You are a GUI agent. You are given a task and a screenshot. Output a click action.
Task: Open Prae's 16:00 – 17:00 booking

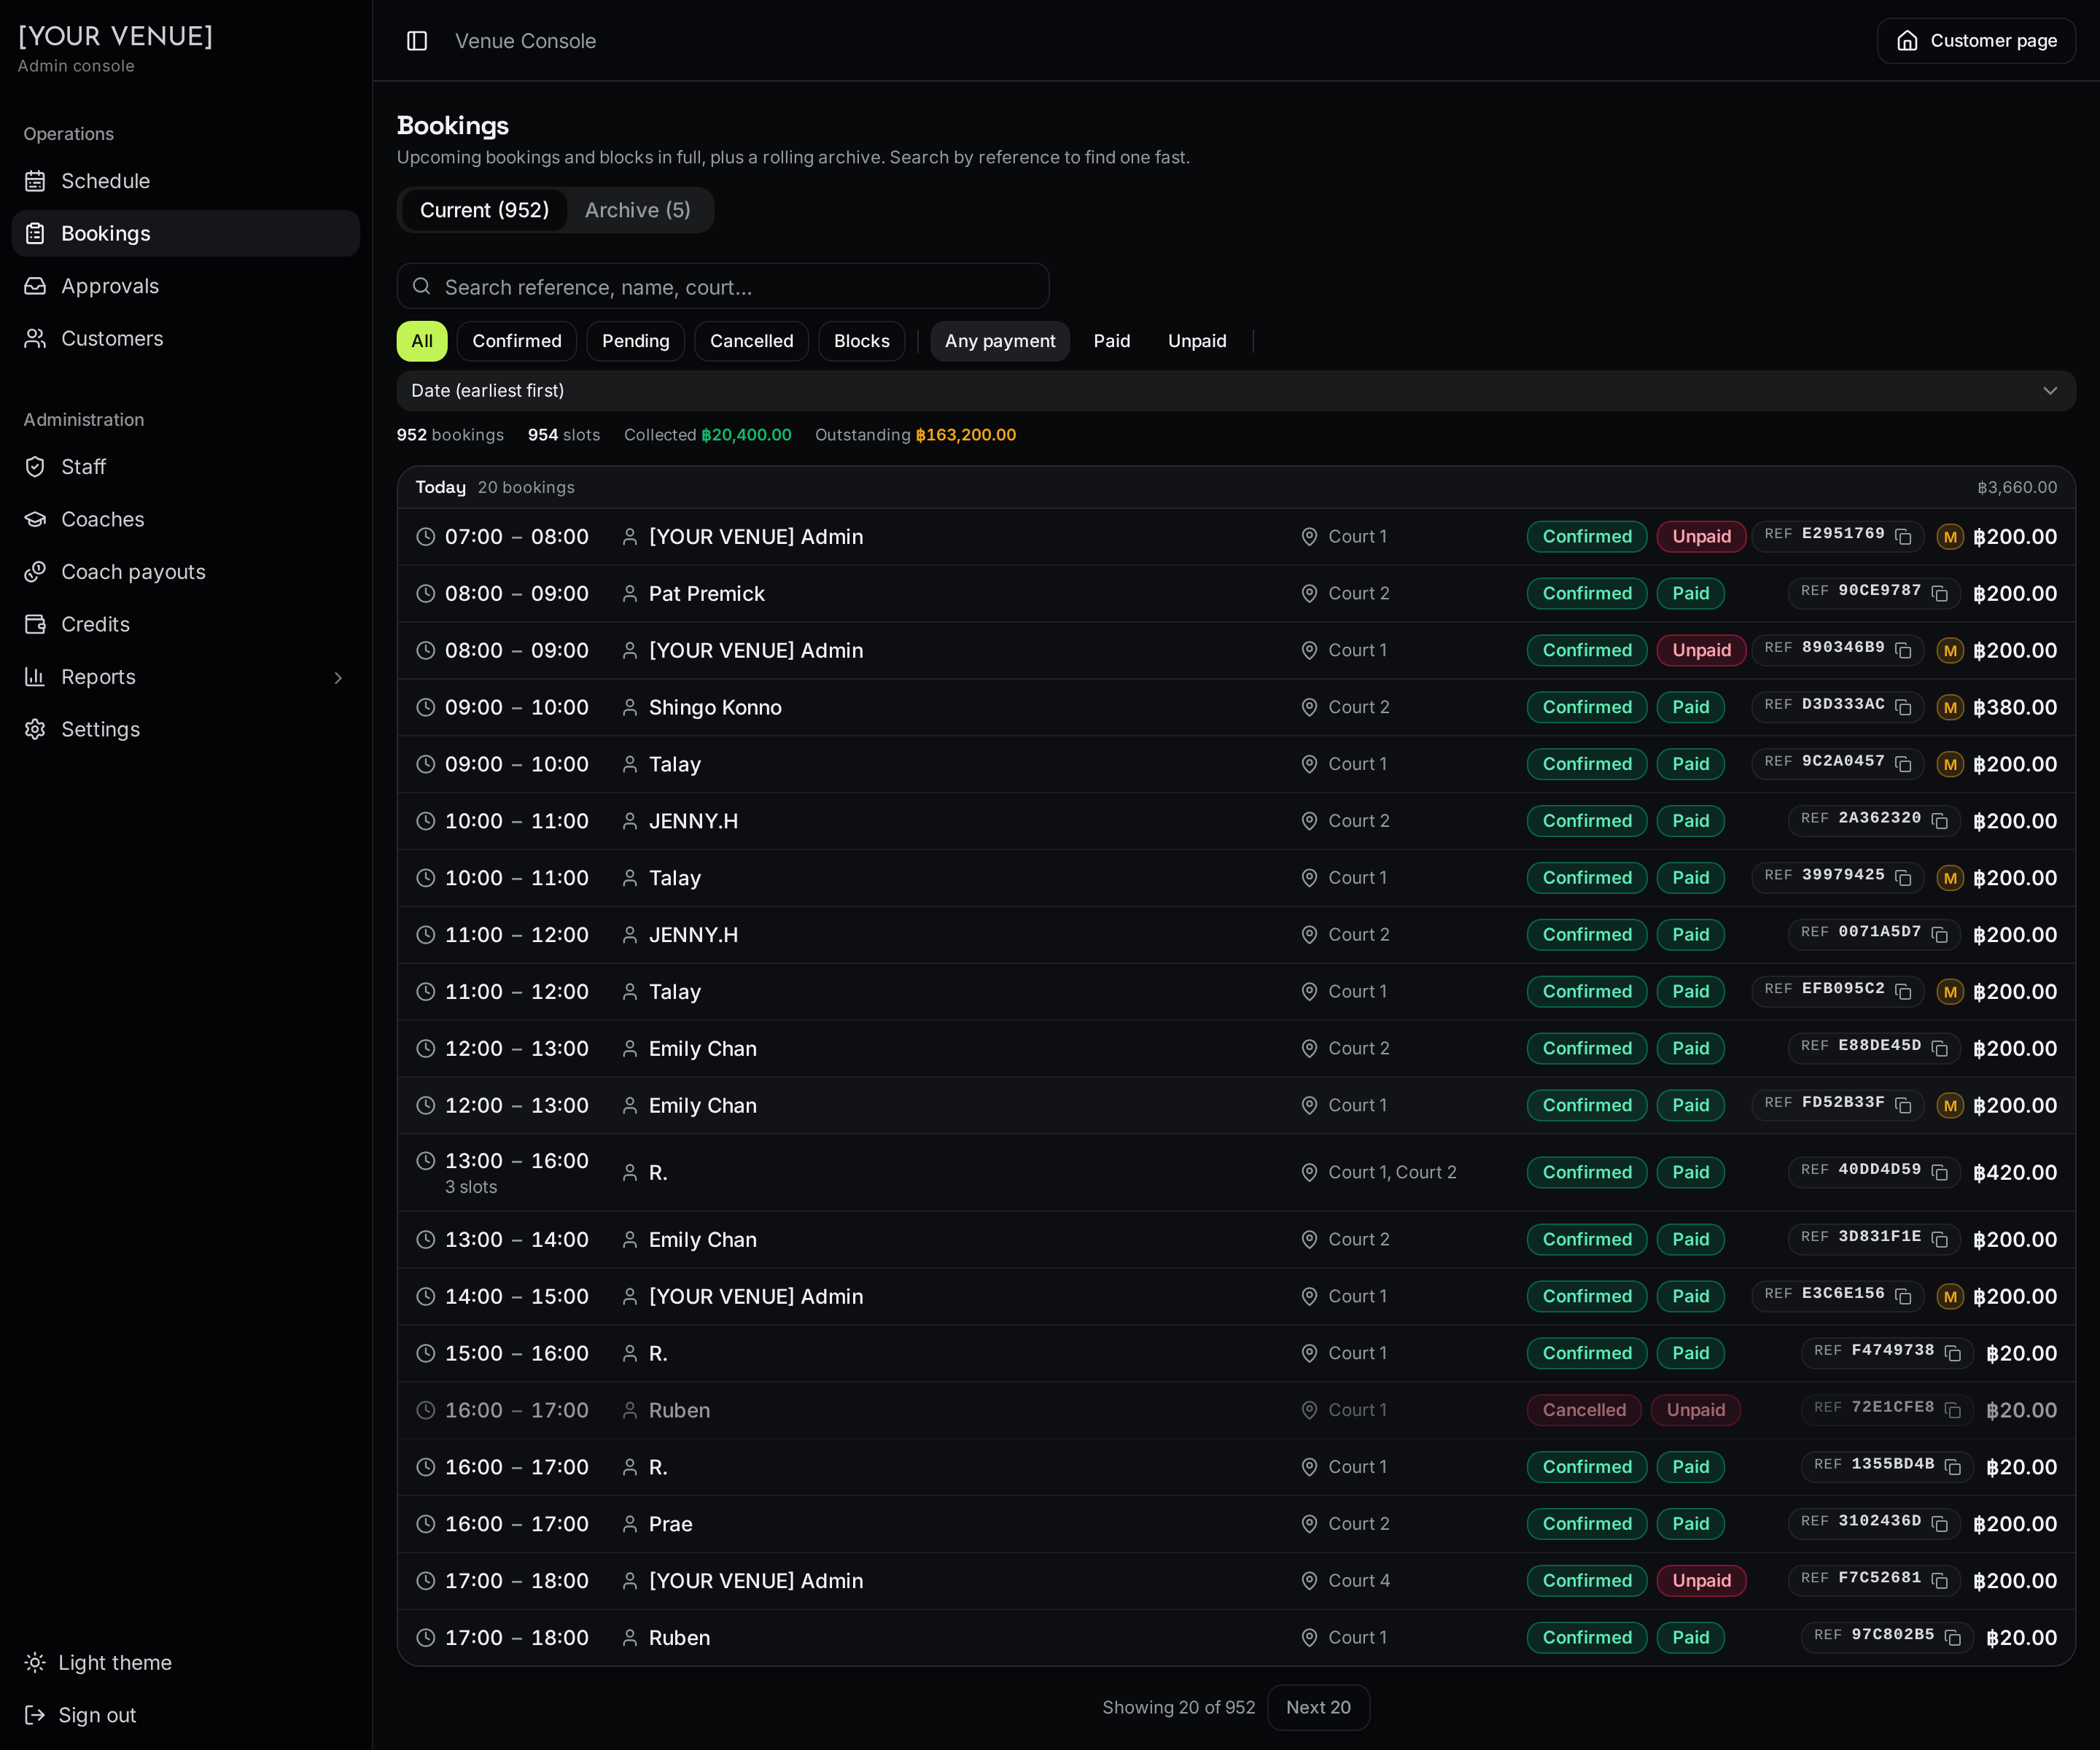(1236, 1524)
